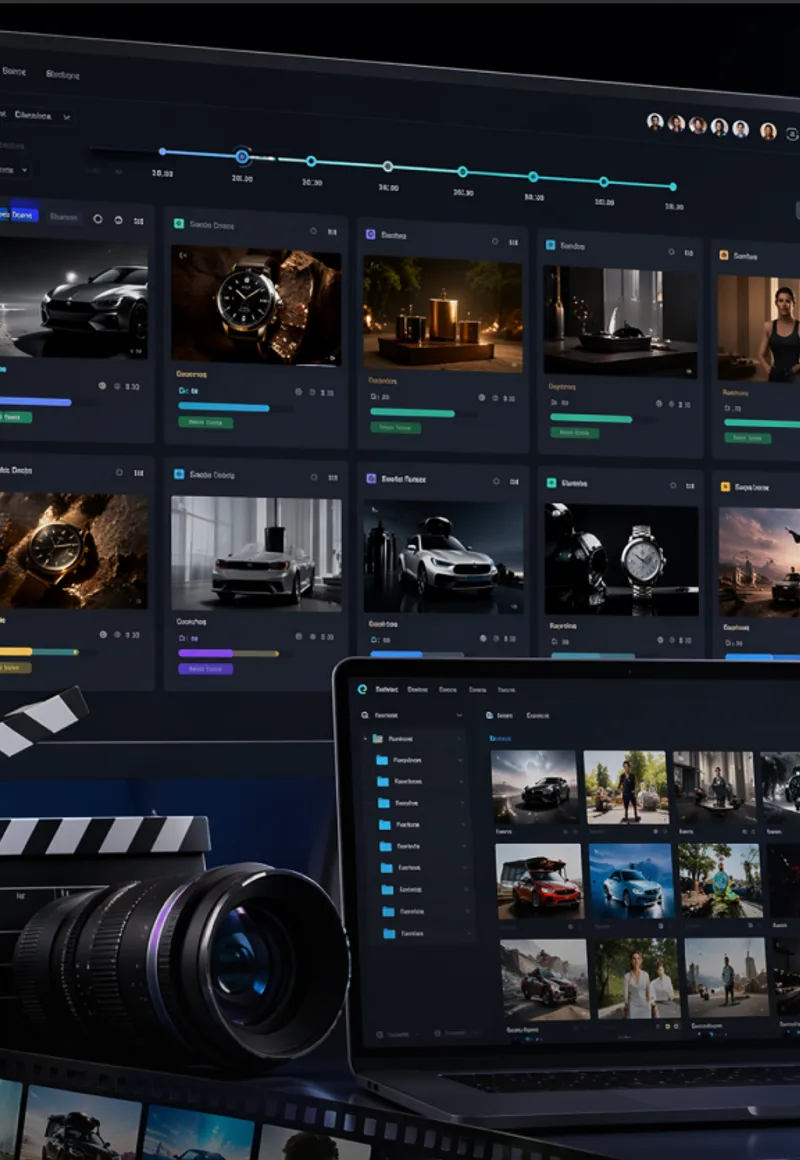
Task: Collapse the root folder arrow in the laptop tree
Action: pos(365,738)
